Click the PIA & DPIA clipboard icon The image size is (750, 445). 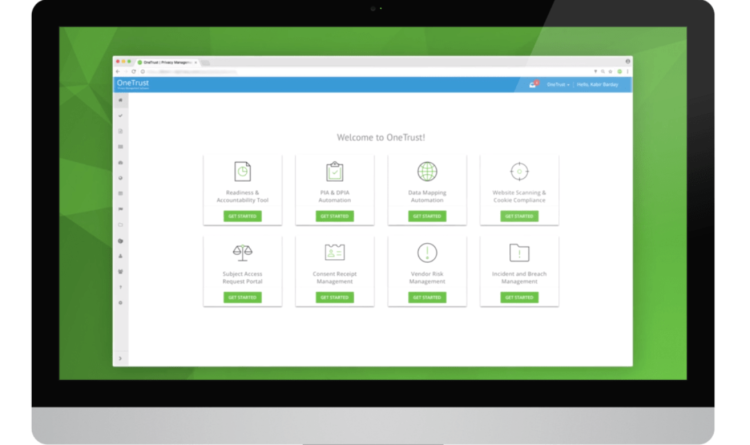tap(335, 171)
